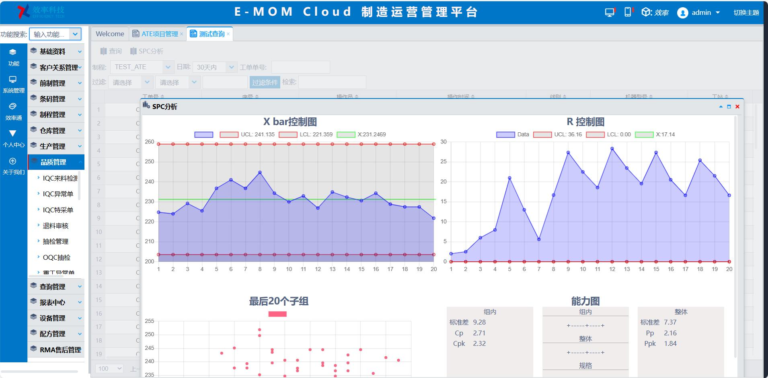Click the mobile phone notification icon
The height and width of the screenshot is (378, 768).
(628, 12)
